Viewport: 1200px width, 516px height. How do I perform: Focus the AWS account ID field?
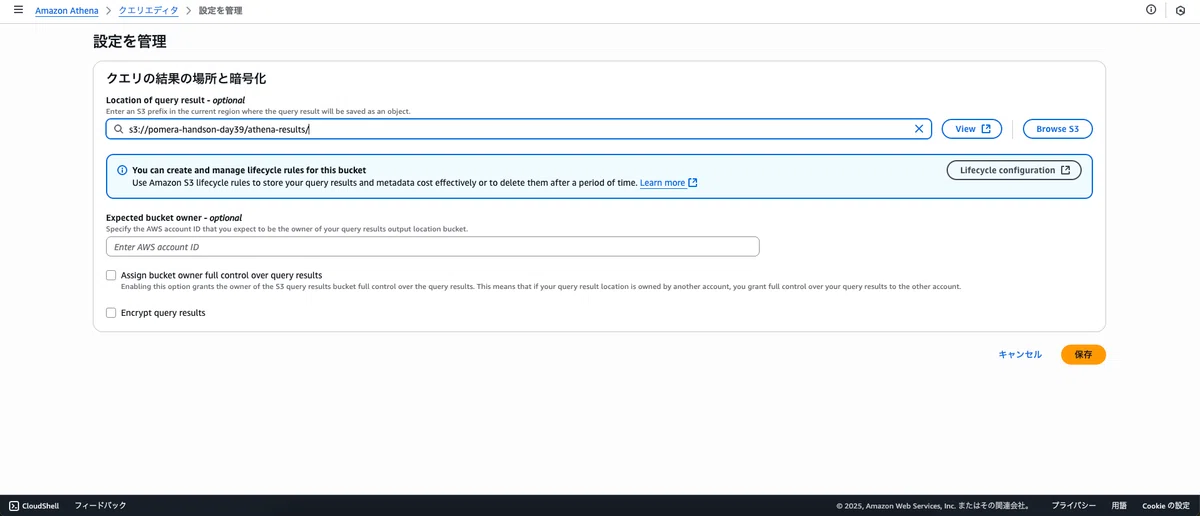pyautogui.click(x=433, y=246)
